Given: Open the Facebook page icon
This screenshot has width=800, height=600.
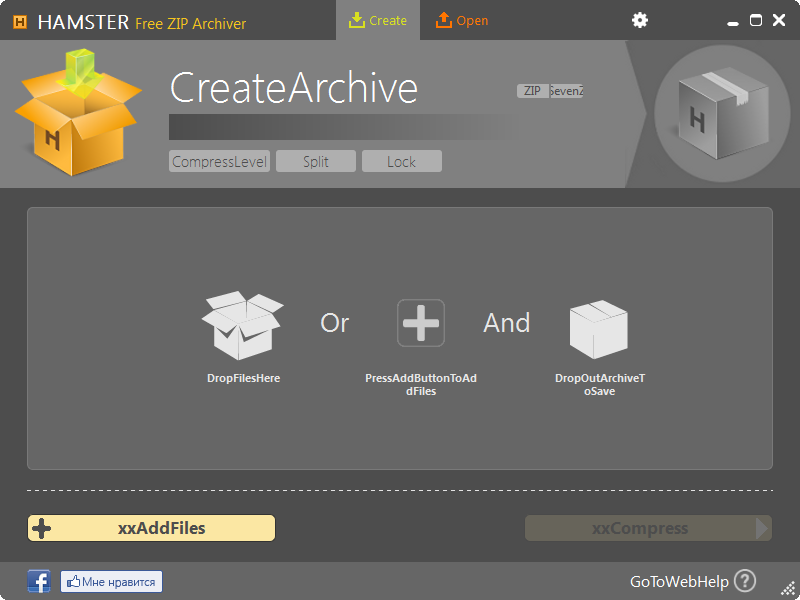Looking at the screenshot, I should click(x=39, y=581).
